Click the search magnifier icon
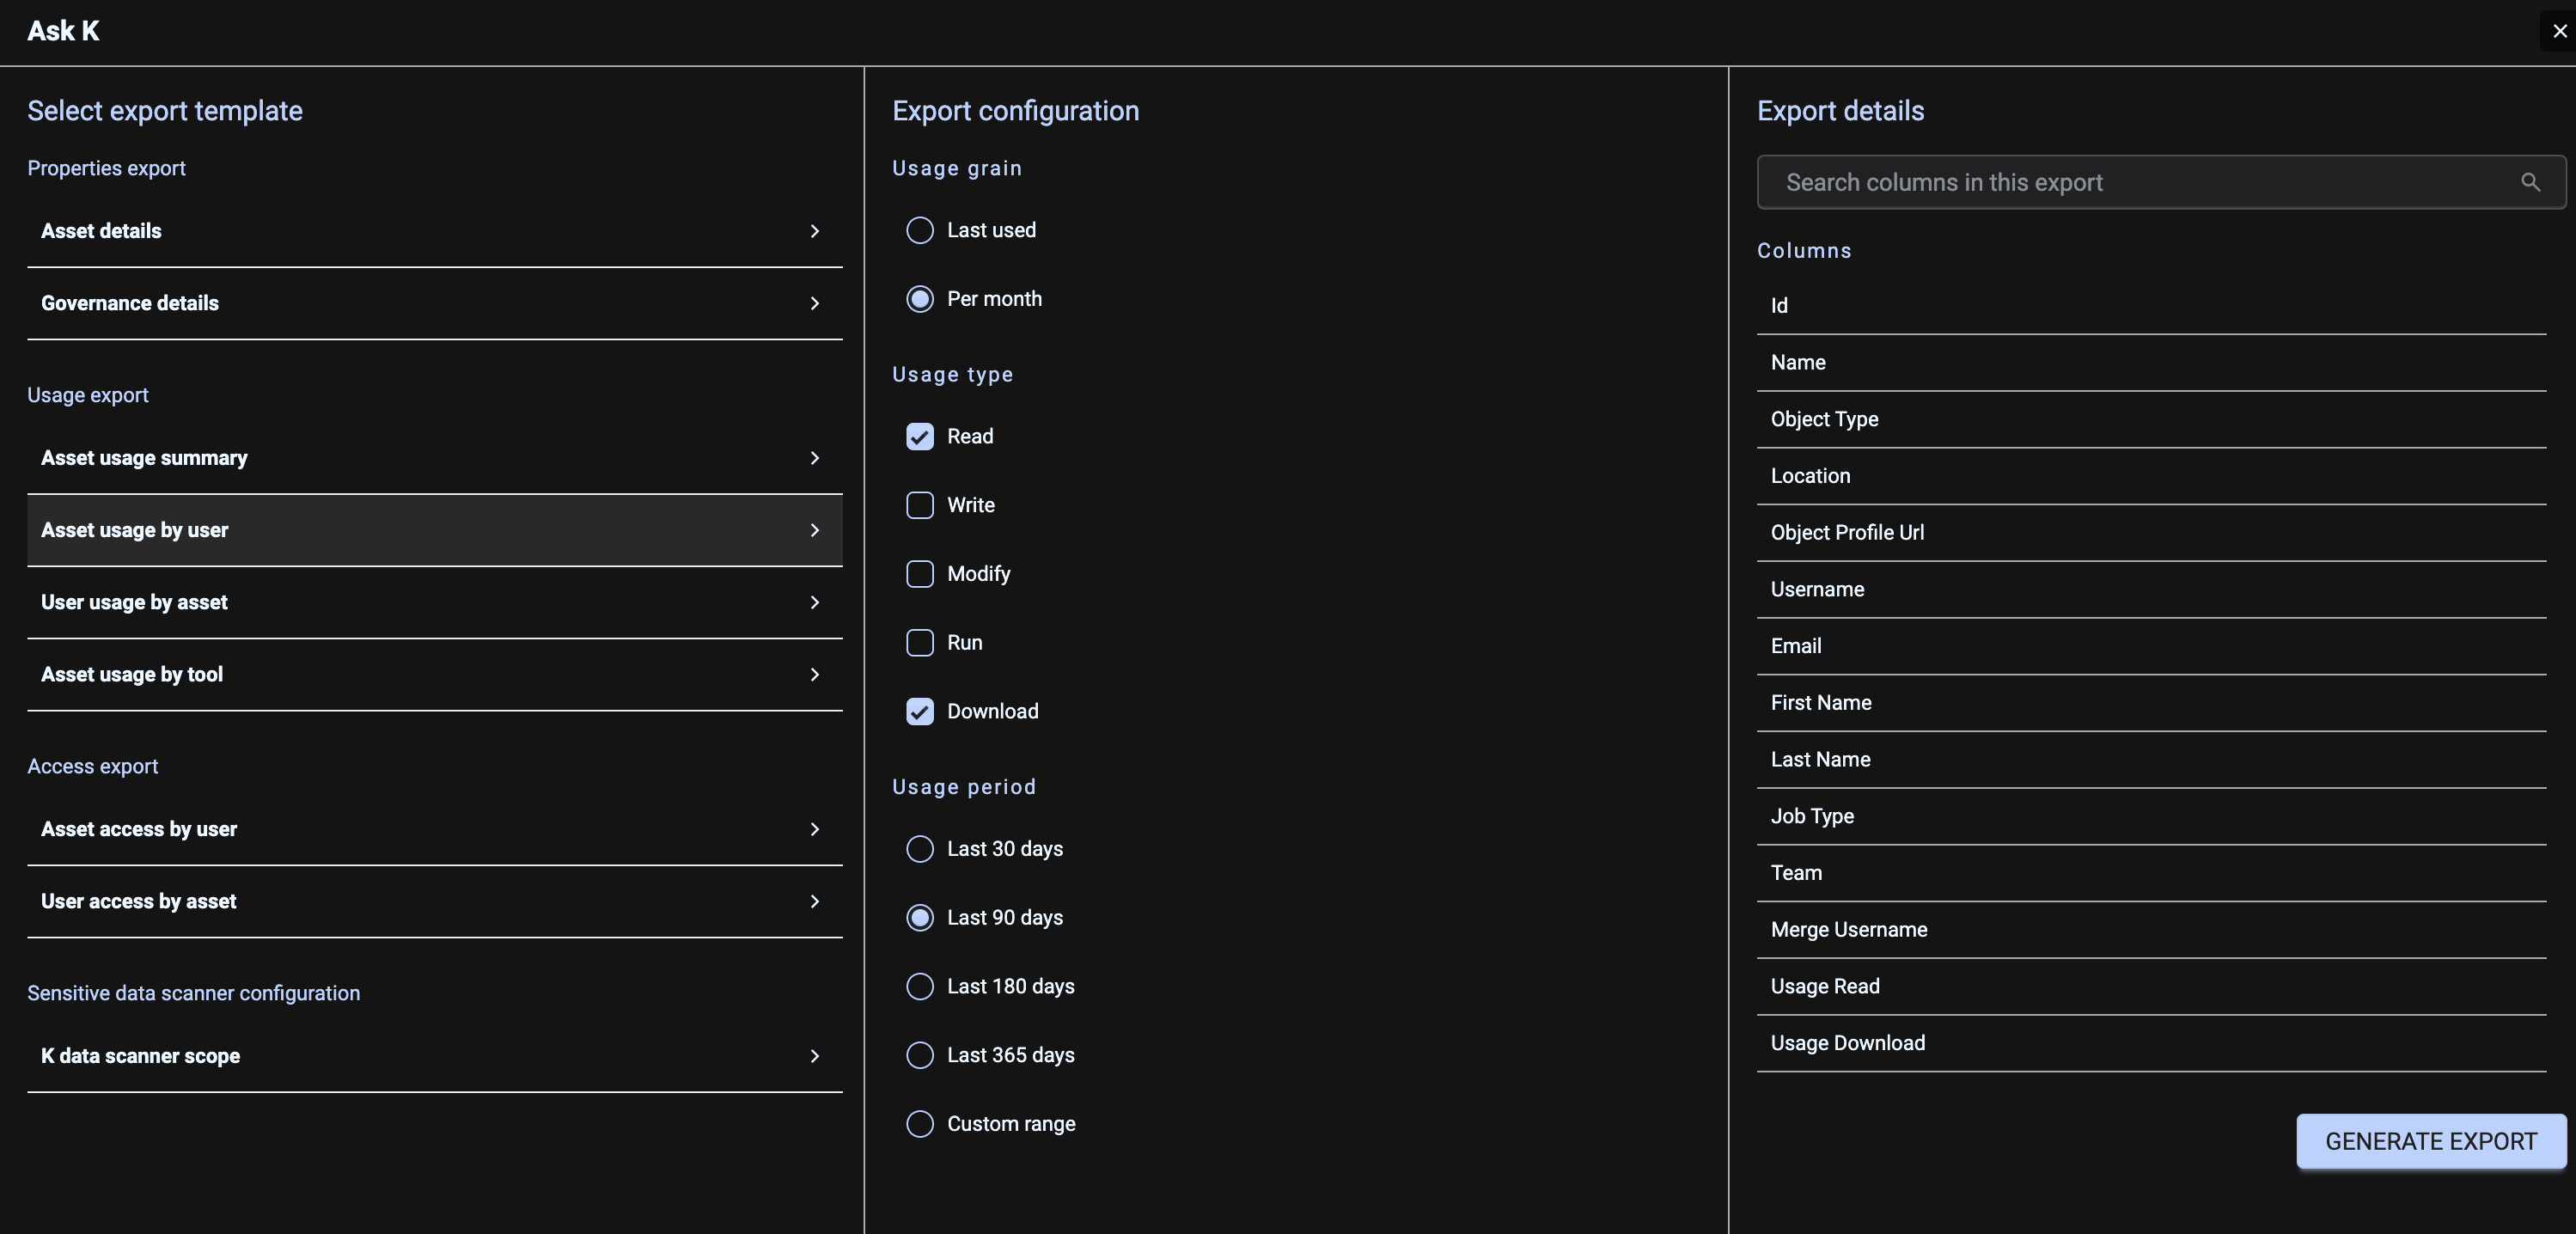Image resolution: width=2576 pixels, height=1234 pixels. click(2530, 182)
